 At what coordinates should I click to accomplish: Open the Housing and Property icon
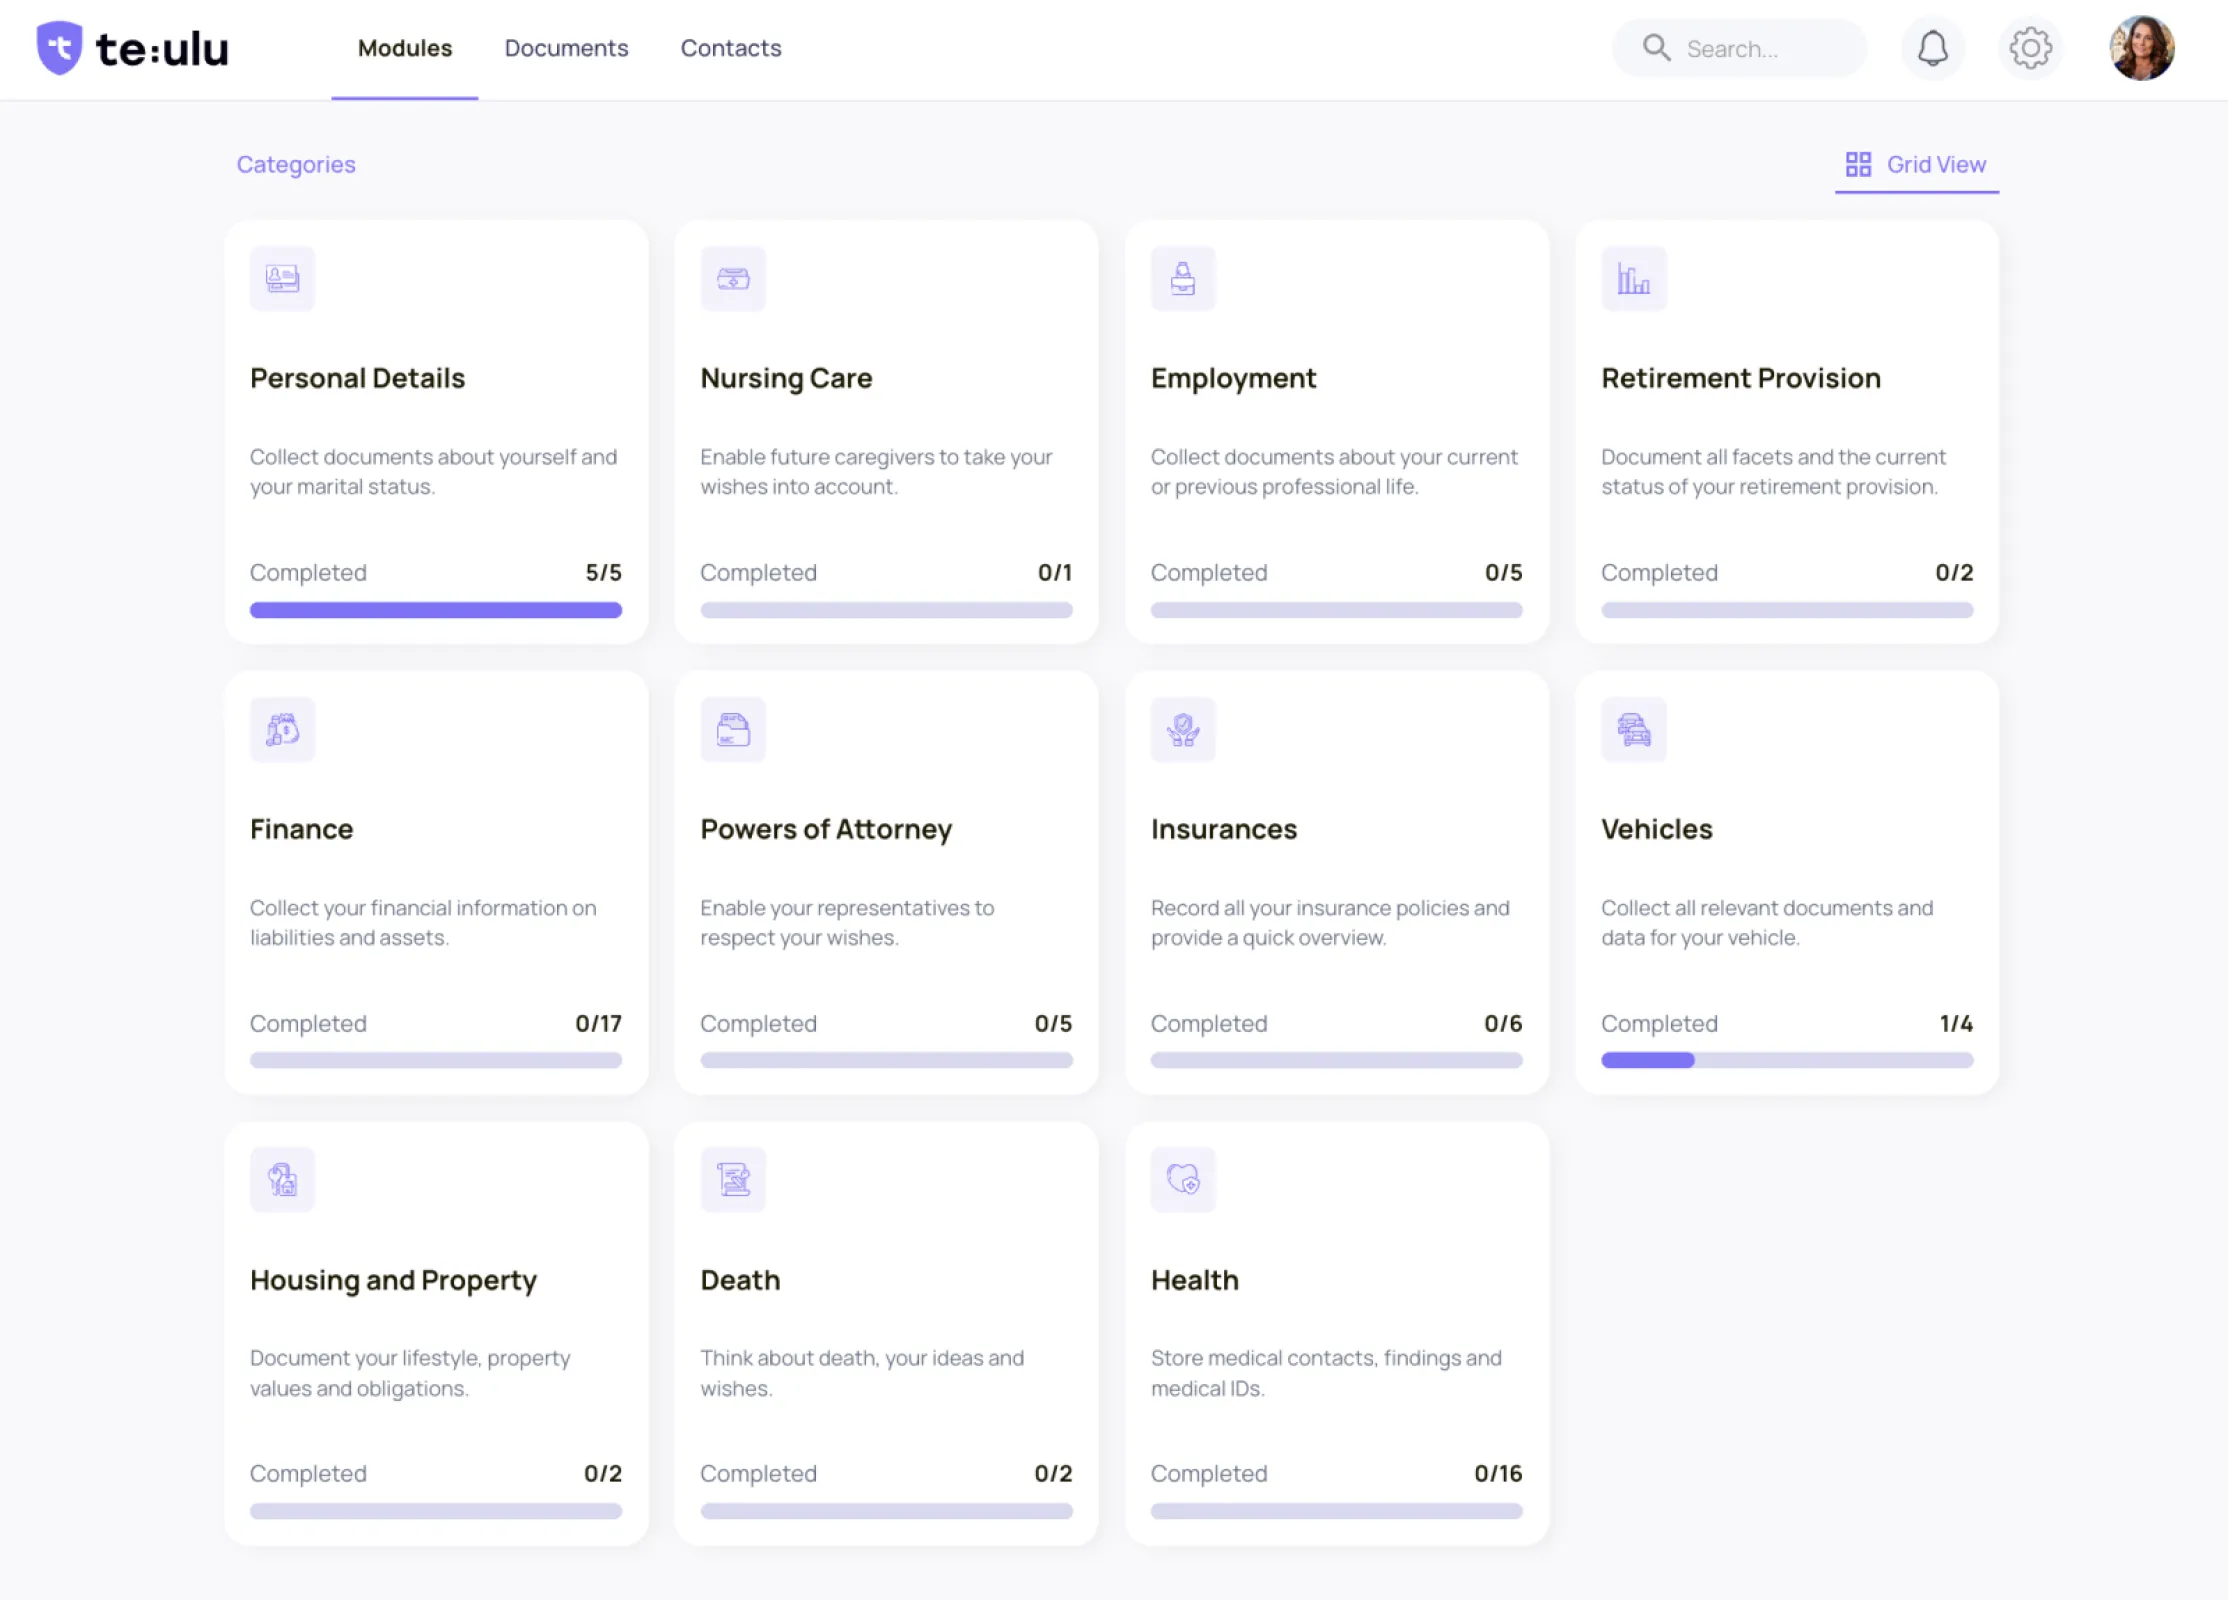[x=282, y=1180]
